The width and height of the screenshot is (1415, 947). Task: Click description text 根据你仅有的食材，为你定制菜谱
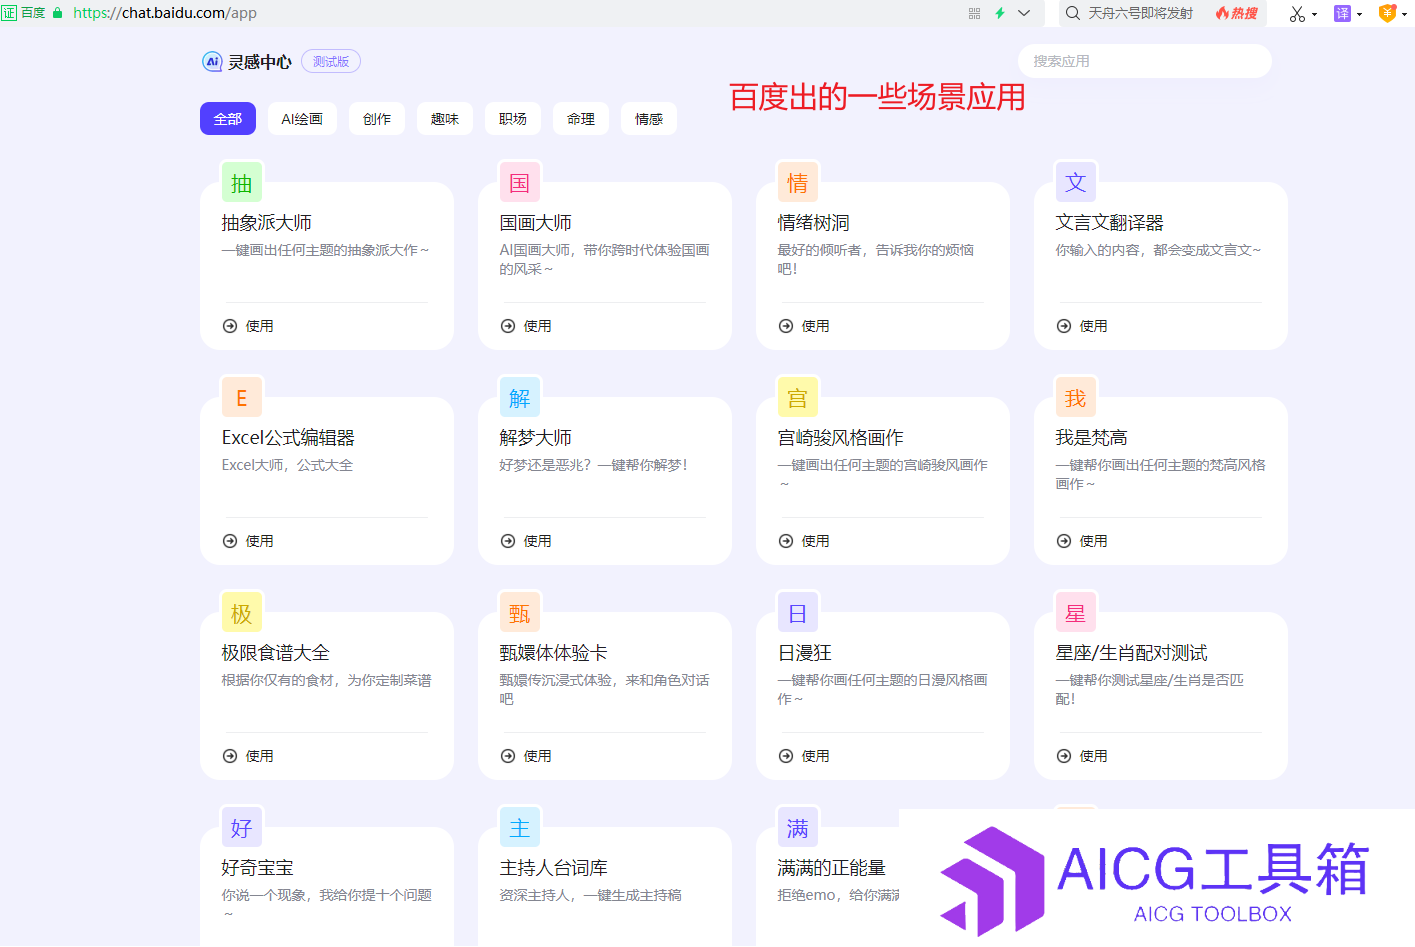point(327,680)
